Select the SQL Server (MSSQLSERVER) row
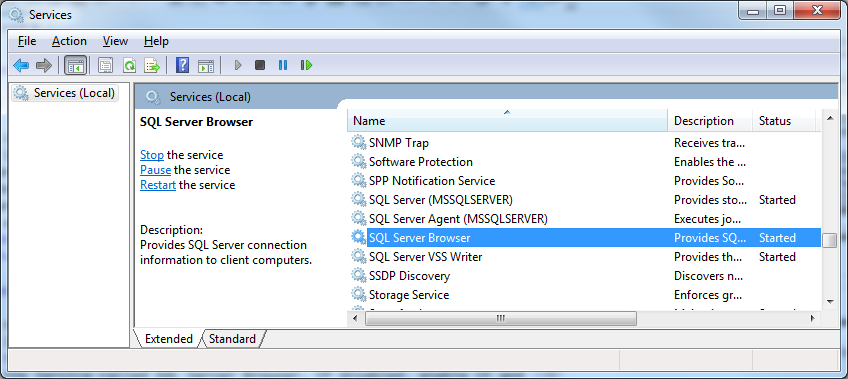 coord(583,200)
